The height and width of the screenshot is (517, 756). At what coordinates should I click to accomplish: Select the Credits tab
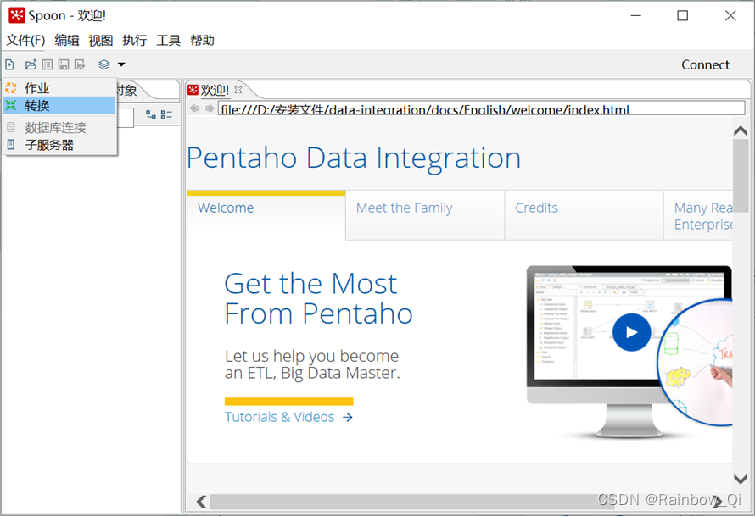[x=584, y=215]
